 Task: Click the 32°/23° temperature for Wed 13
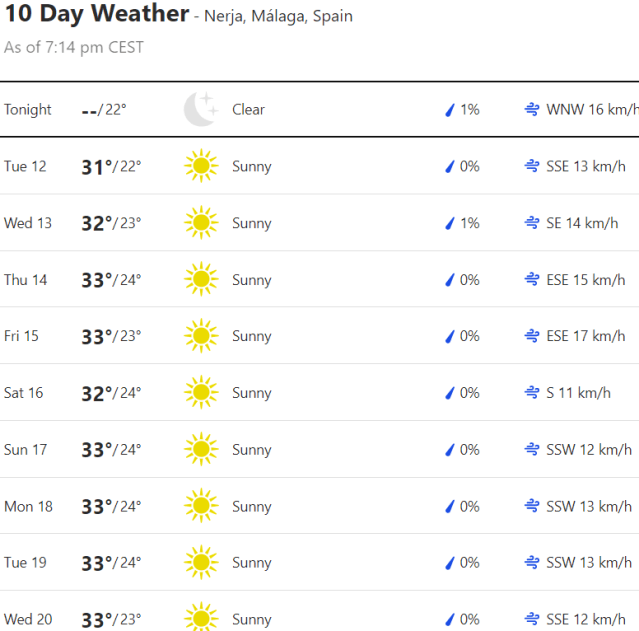(111, 223)
